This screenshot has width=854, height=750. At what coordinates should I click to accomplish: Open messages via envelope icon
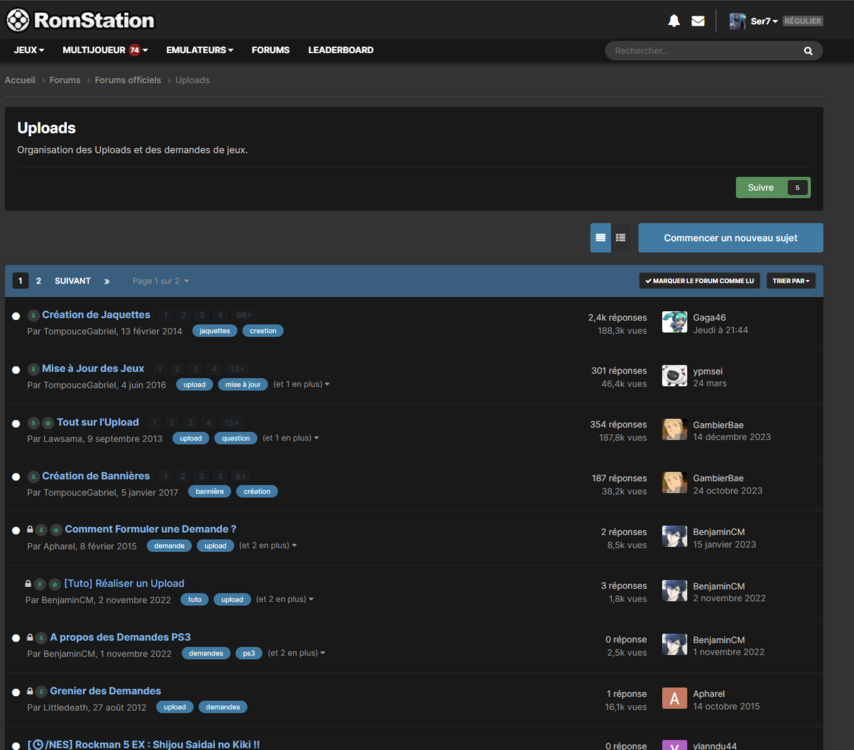click(x=696, y=19)
